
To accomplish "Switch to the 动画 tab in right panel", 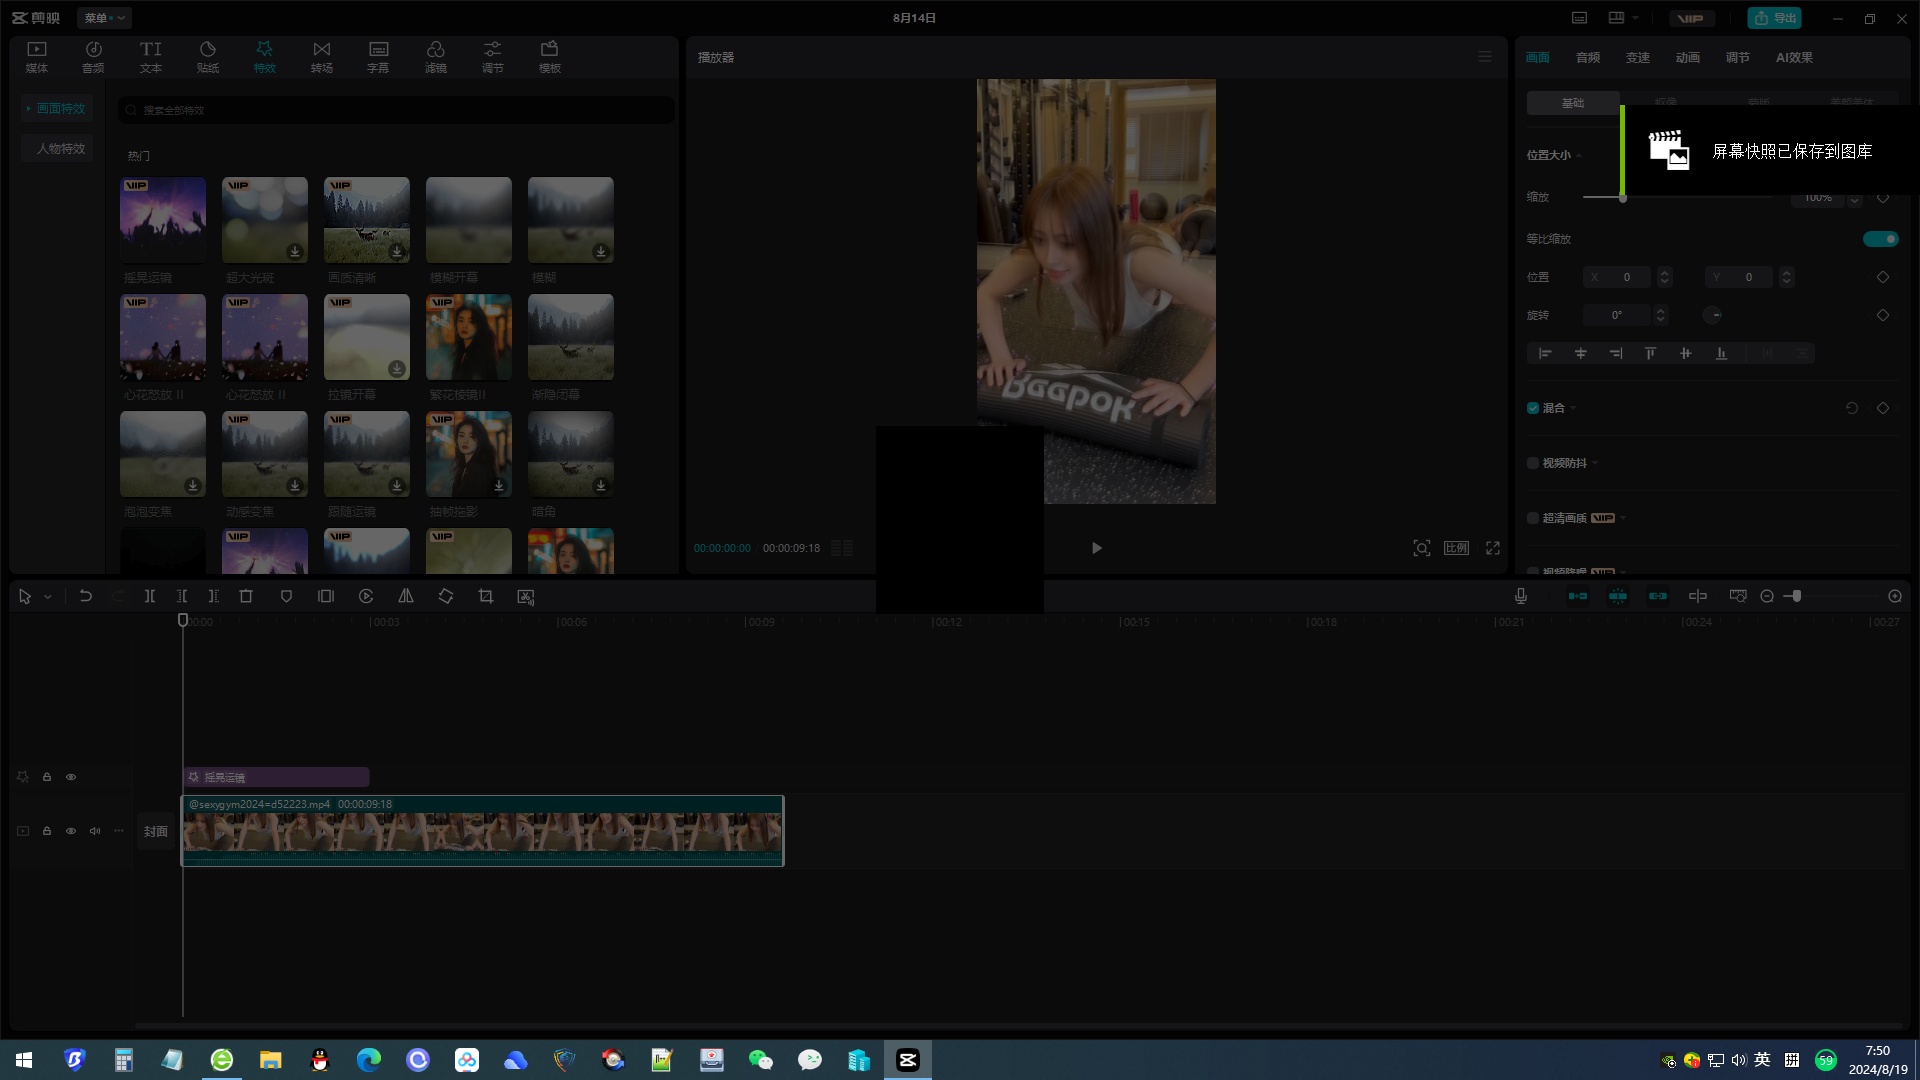I will click(1688, 57).
